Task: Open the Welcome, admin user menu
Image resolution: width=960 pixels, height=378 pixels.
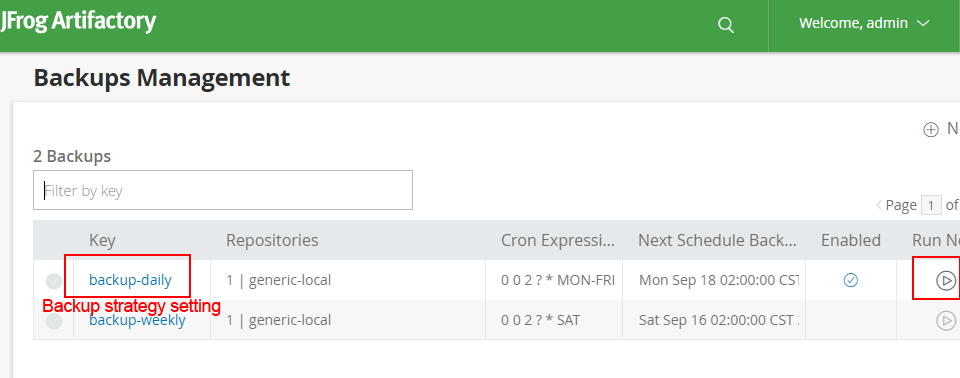Action: pyautogui.click(x=864, y=23)
